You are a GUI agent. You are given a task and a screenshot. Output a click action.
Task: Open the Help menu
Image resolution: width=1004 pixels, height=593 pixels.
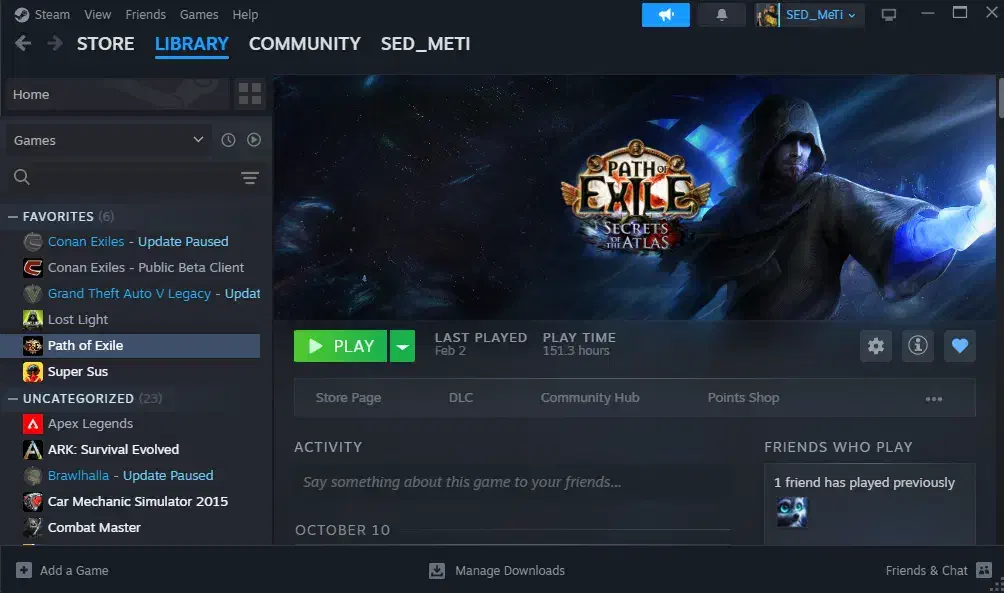[245, 15]
